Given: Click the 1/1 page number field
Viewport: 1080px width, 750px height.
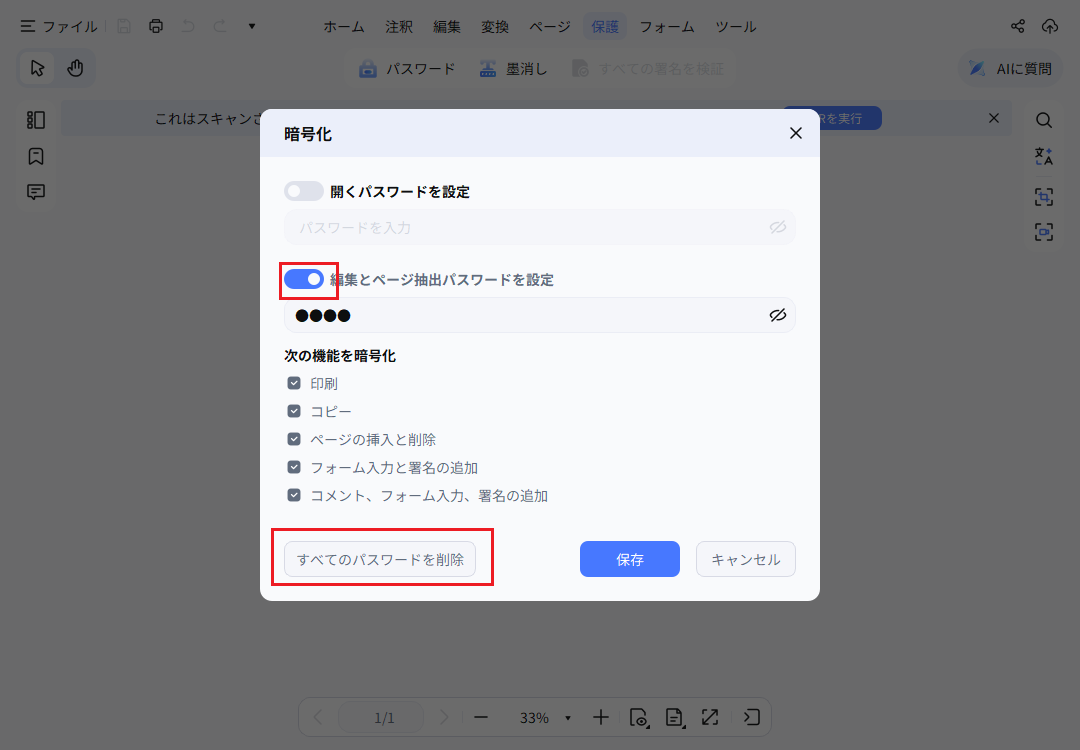Looking at the screenshot, I should 381,718.
